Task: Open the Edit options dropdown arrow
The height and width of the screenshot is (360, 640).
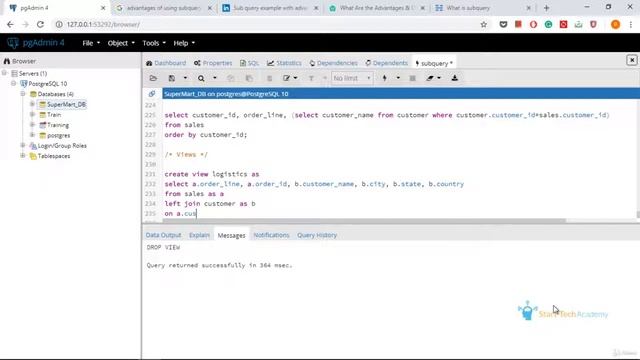Action: (x=296, y=78)
